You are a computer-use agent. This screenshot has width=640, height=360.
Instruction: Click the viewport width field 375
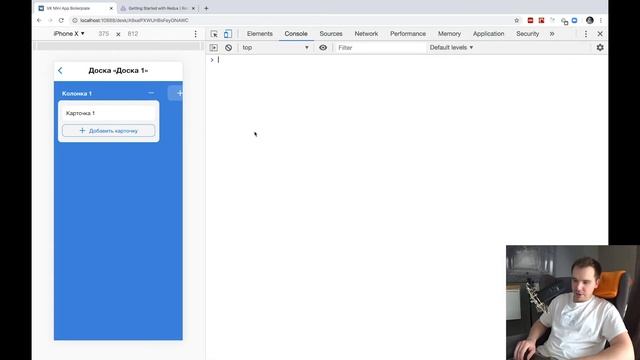(x=104, y=34)
